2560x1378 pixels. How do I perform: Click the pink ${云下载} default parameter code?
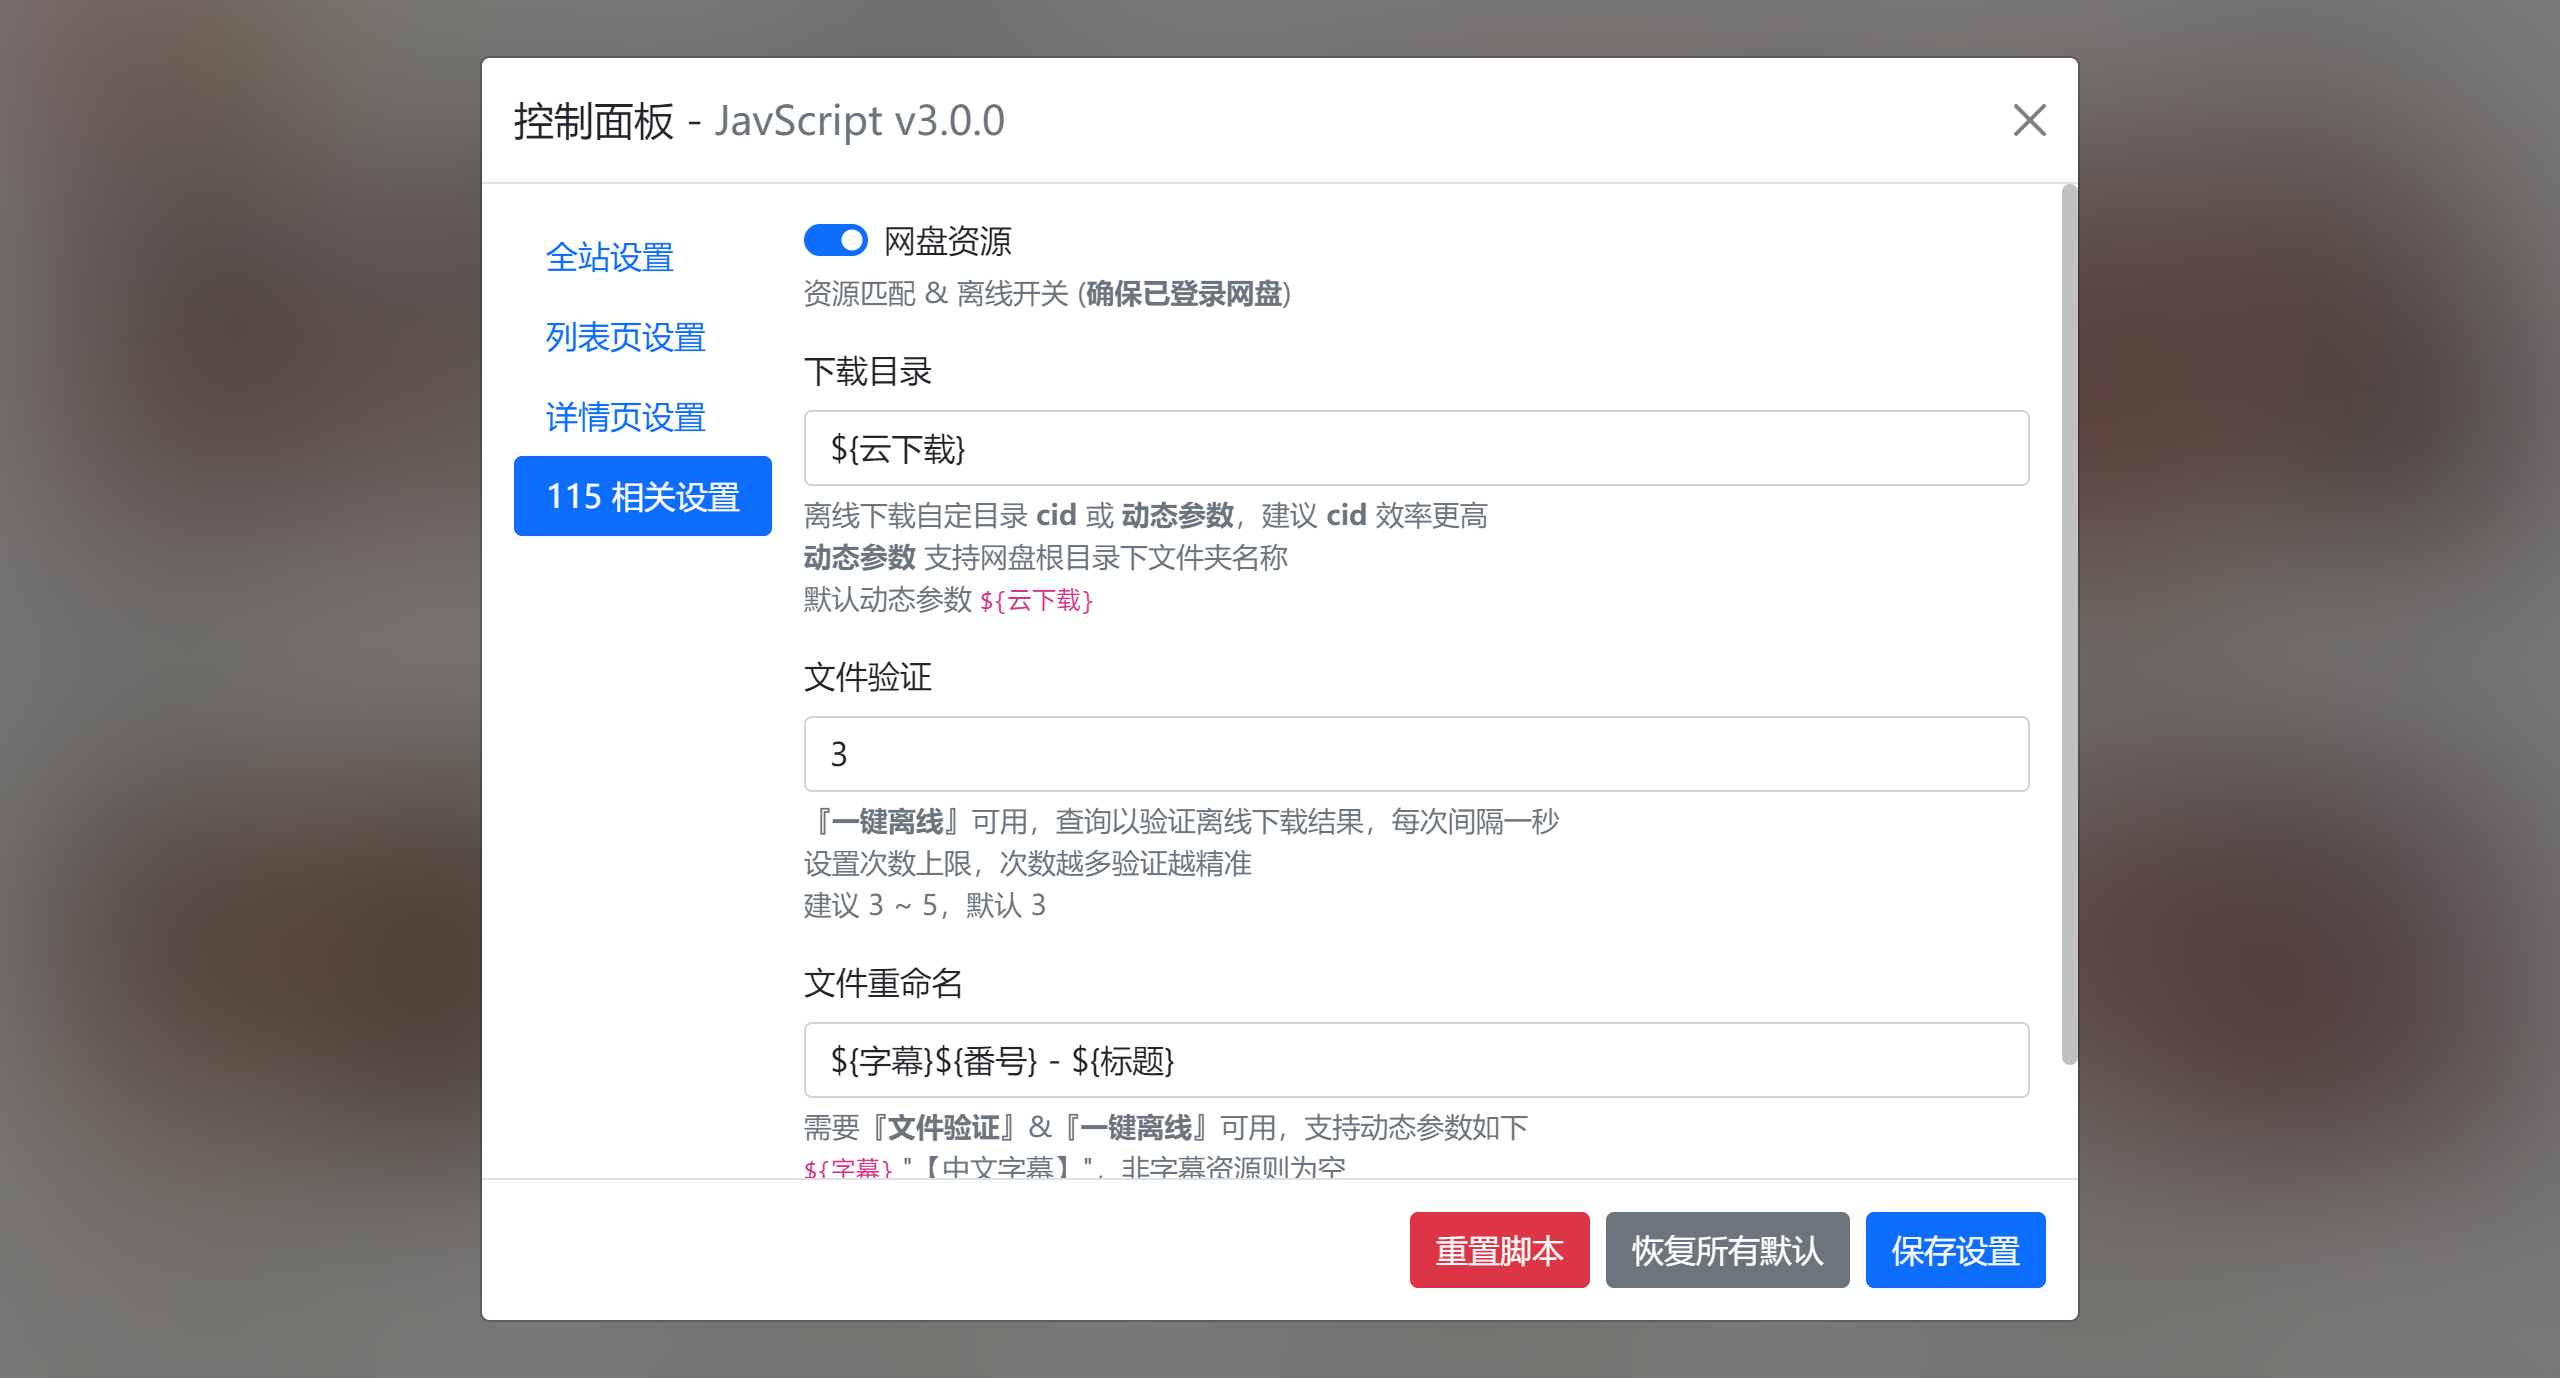[1036, 600]
